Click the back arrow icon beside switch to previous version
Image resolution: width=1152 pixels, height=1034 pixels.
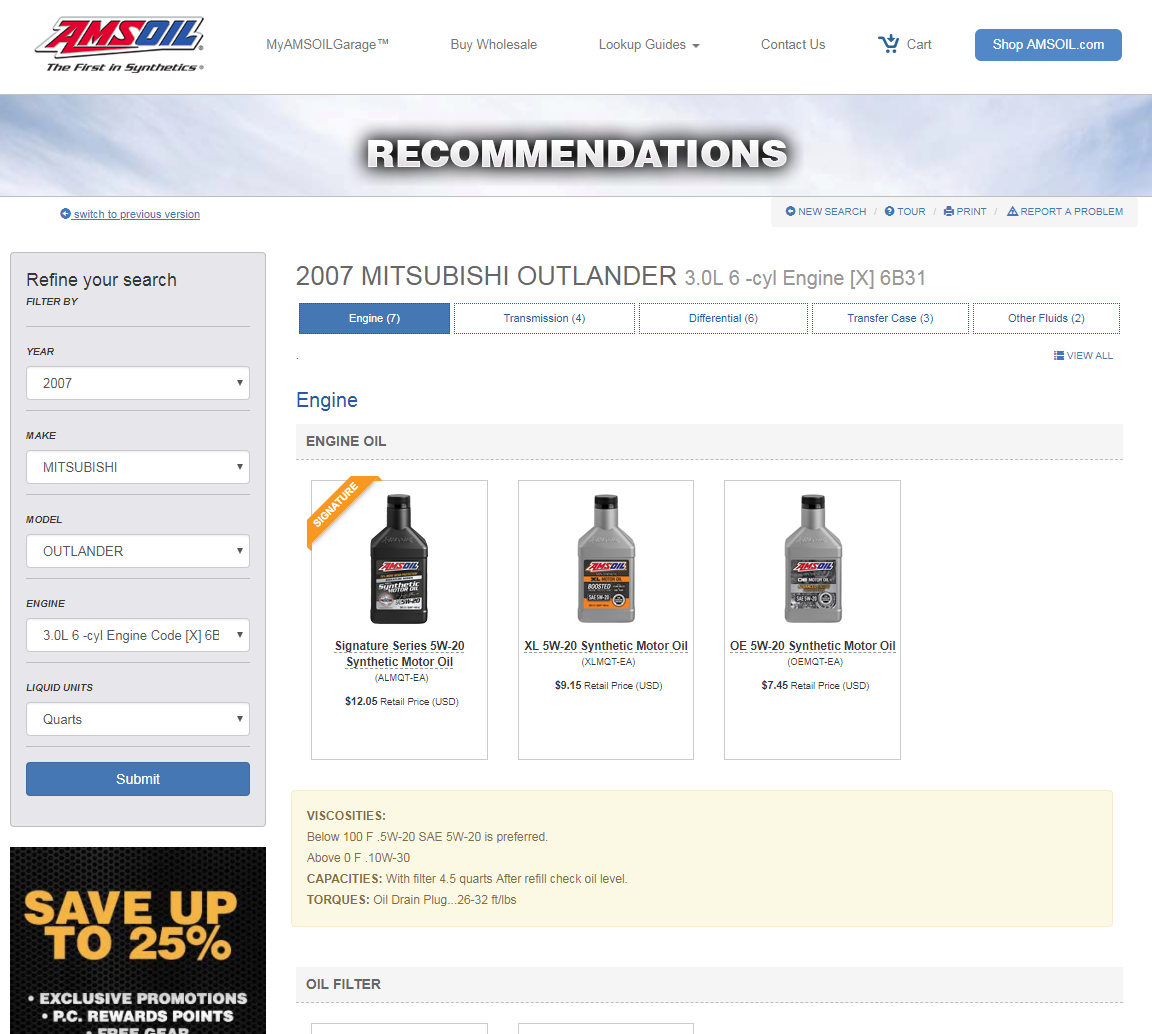(65, 214)
